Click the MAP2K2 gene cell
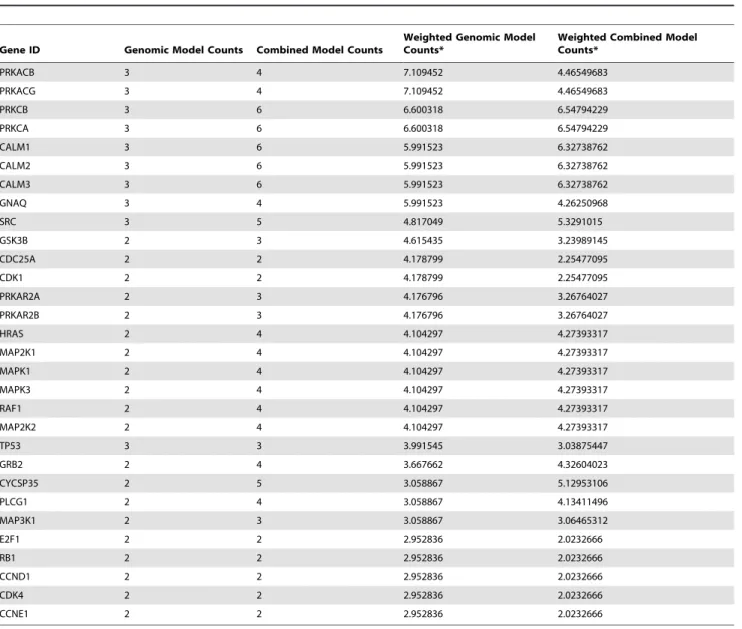The image size is (742, 629). coord(18,427)
